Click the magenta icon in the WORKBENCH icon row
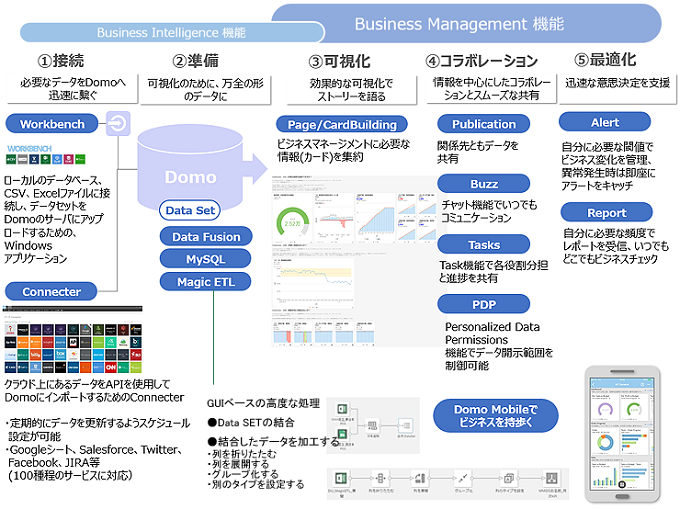The width and height of the screenshot is (680, 509). (69, 159)
